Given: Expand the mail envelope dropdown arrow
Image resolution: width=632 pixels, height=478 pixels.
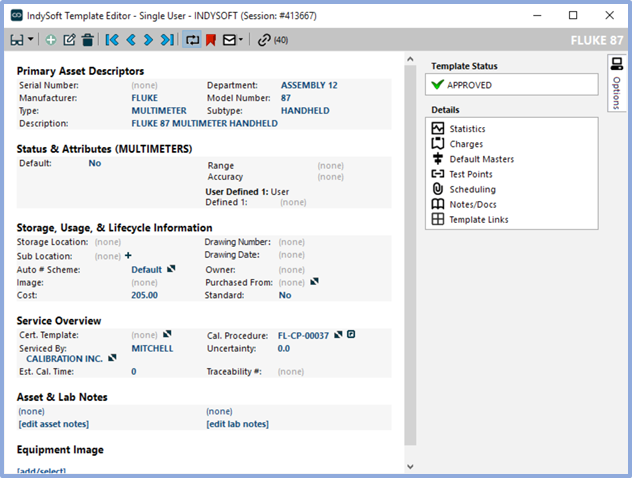Looking at the screenshot, I should pyautogui.click(x=241, y=40).
